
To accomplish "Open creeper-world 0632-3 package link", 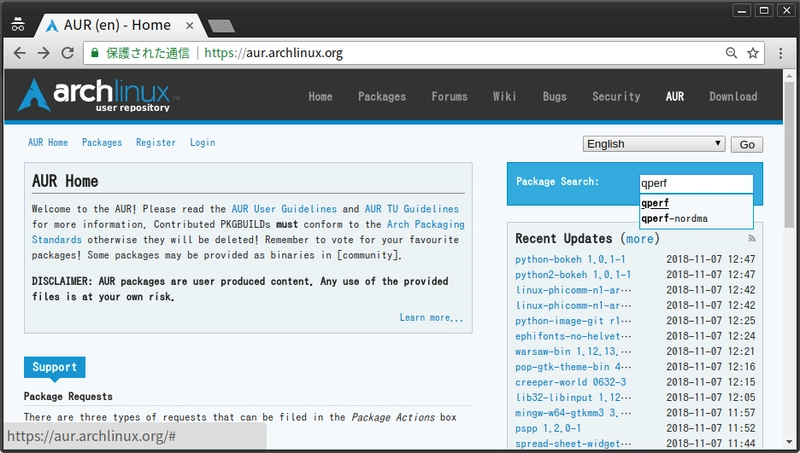I will pyautogui.click(x=570, y=382).
